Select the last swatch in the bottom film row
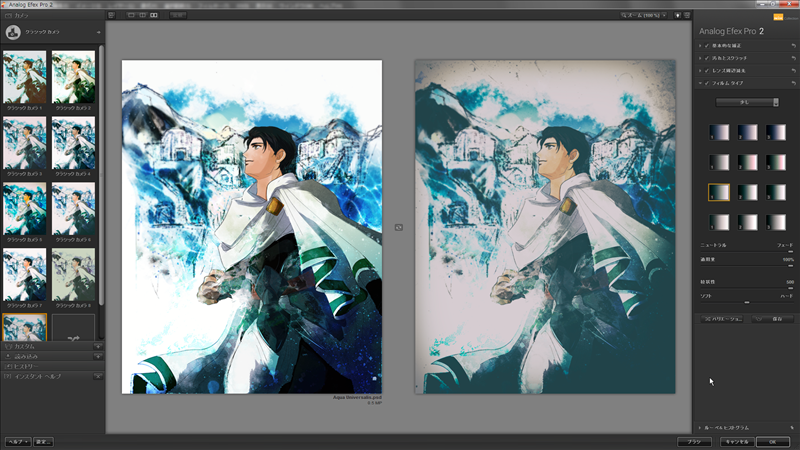Image resolution: width=800 pixels, height=450 pixels. click(x=776, y=222)
